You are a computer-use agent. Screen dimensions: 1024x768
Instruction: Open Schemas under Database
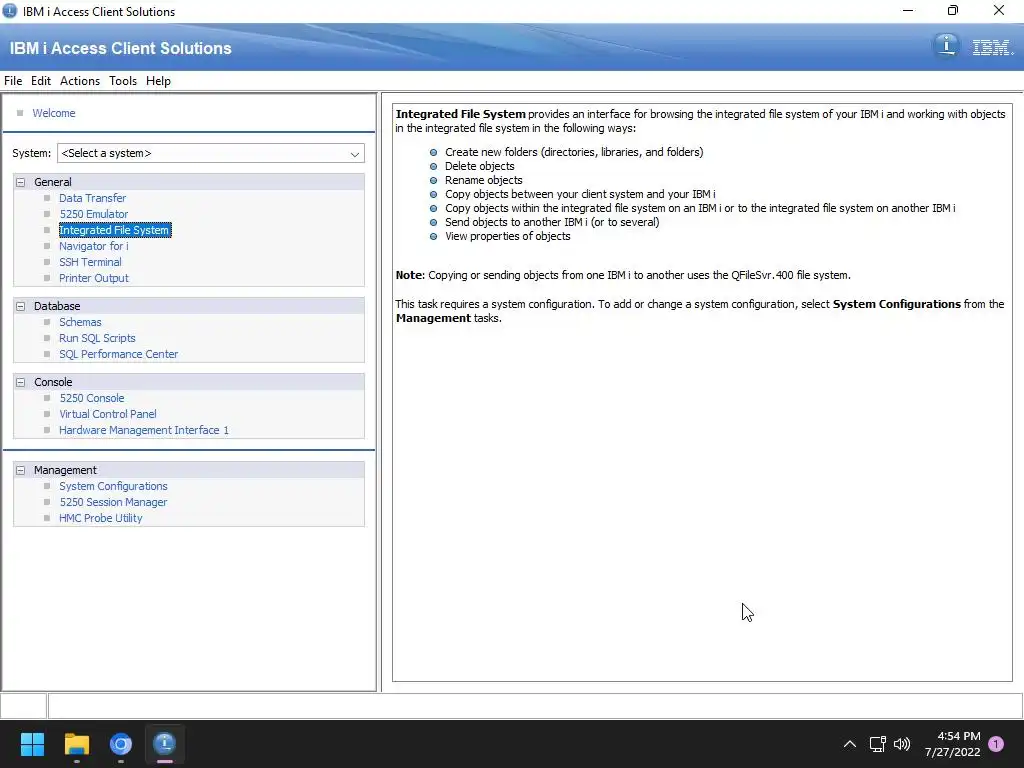click(x=80, y=322)
